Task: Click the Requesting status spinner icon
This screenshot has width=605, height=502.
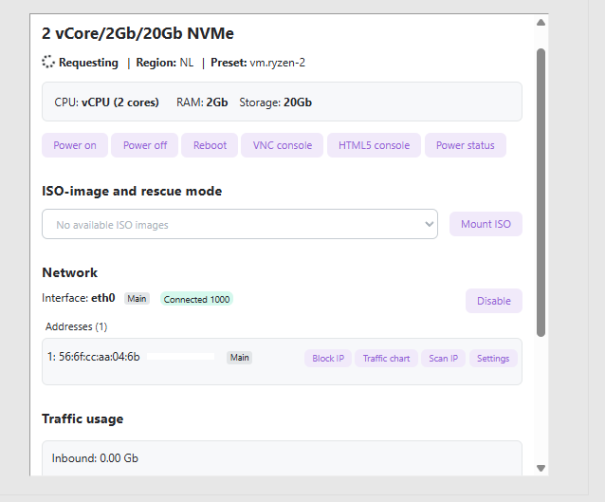Action: click(x=48, y=62)
